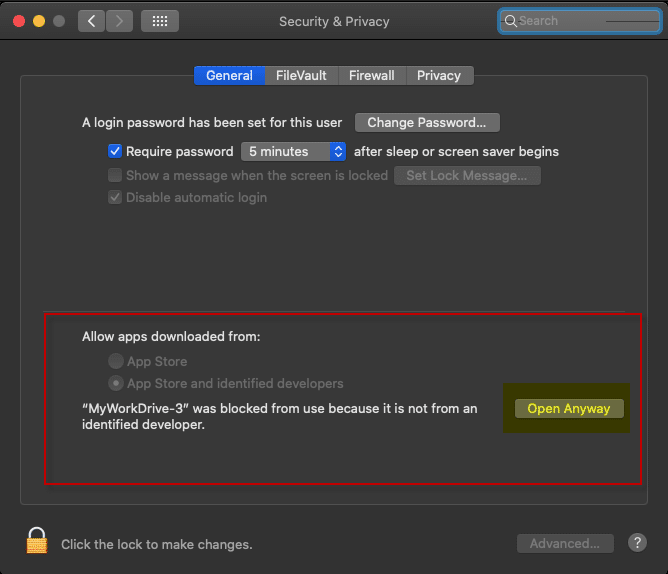
Task: Go back with the left arrow button
Action: (x=92, y=21)
